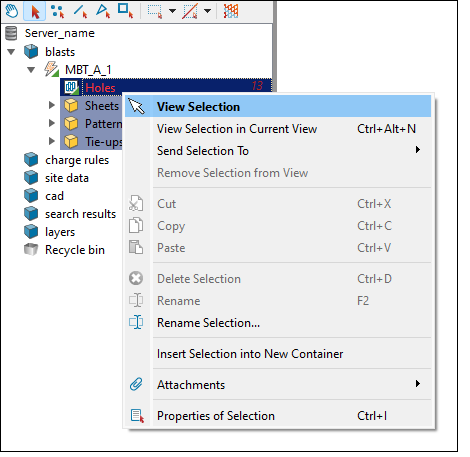470x457 pixels.
Task: Collapse the MBT_A_1 blast node
Action: (x=31, y=70)
